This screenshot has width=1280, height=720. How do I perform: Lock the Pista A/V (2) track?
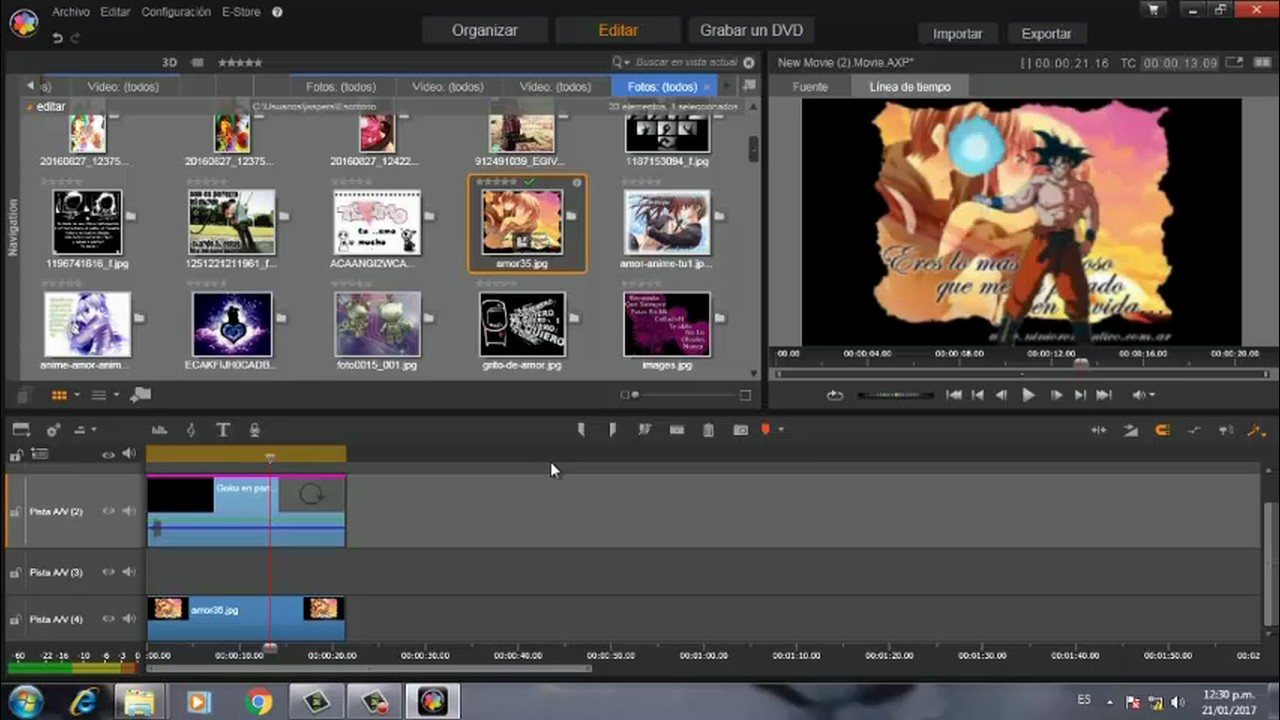pyautogui.click(x=15, y=511)
